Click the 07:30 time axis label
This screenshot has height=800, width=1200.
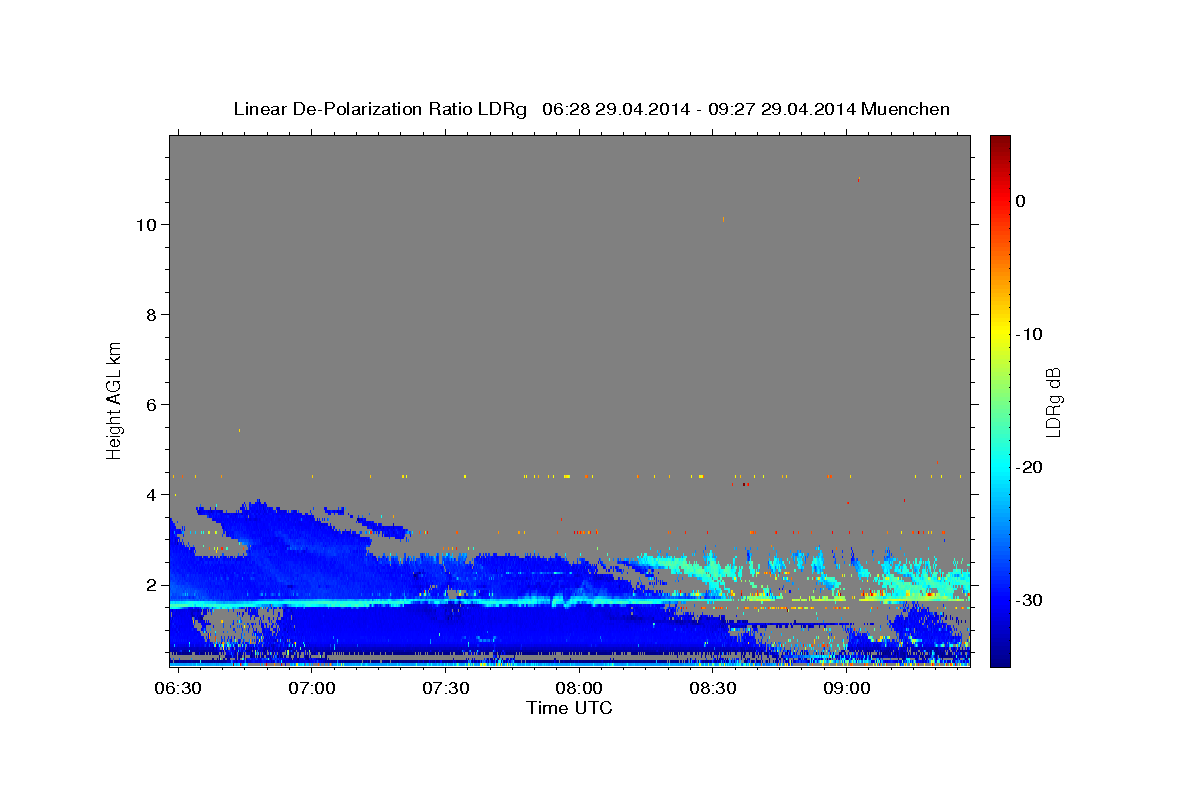(x=445, y=689)
